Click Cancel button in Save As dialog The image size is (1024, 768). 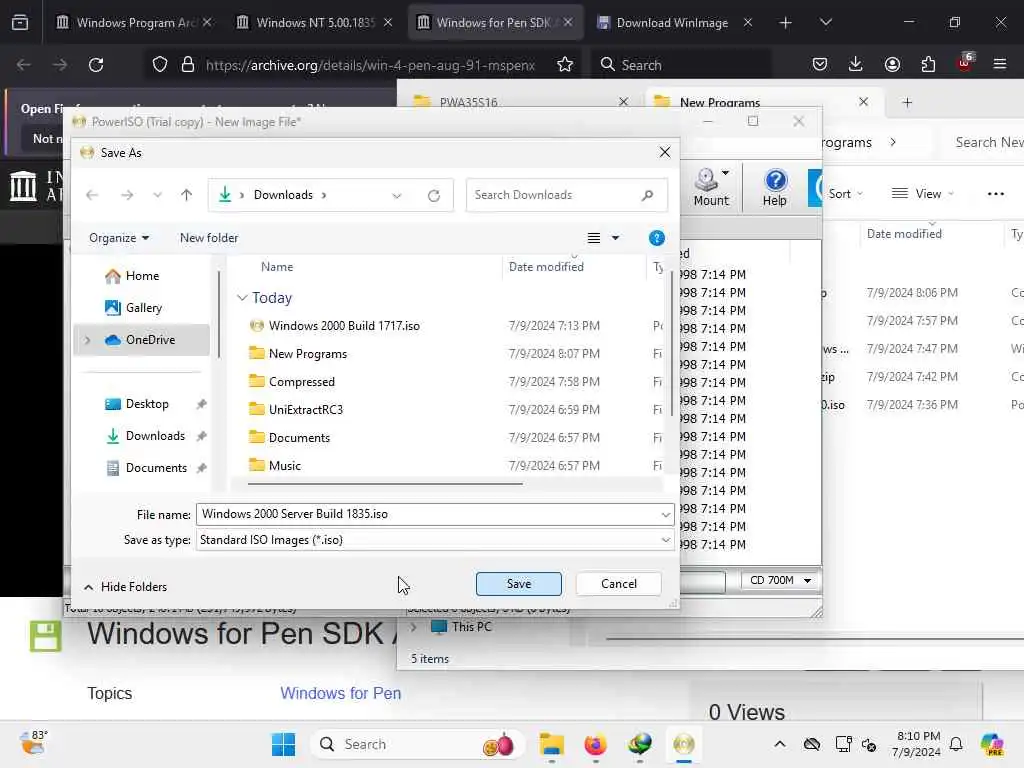(x=618, y=584)
